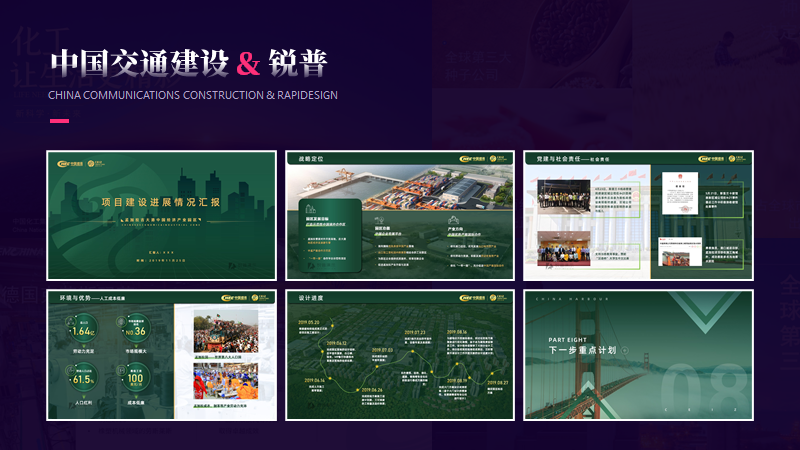Click the crowd photo on the 环境与优势 slide
This screenshot has height=450, width=800.
(x=226, y=331)
